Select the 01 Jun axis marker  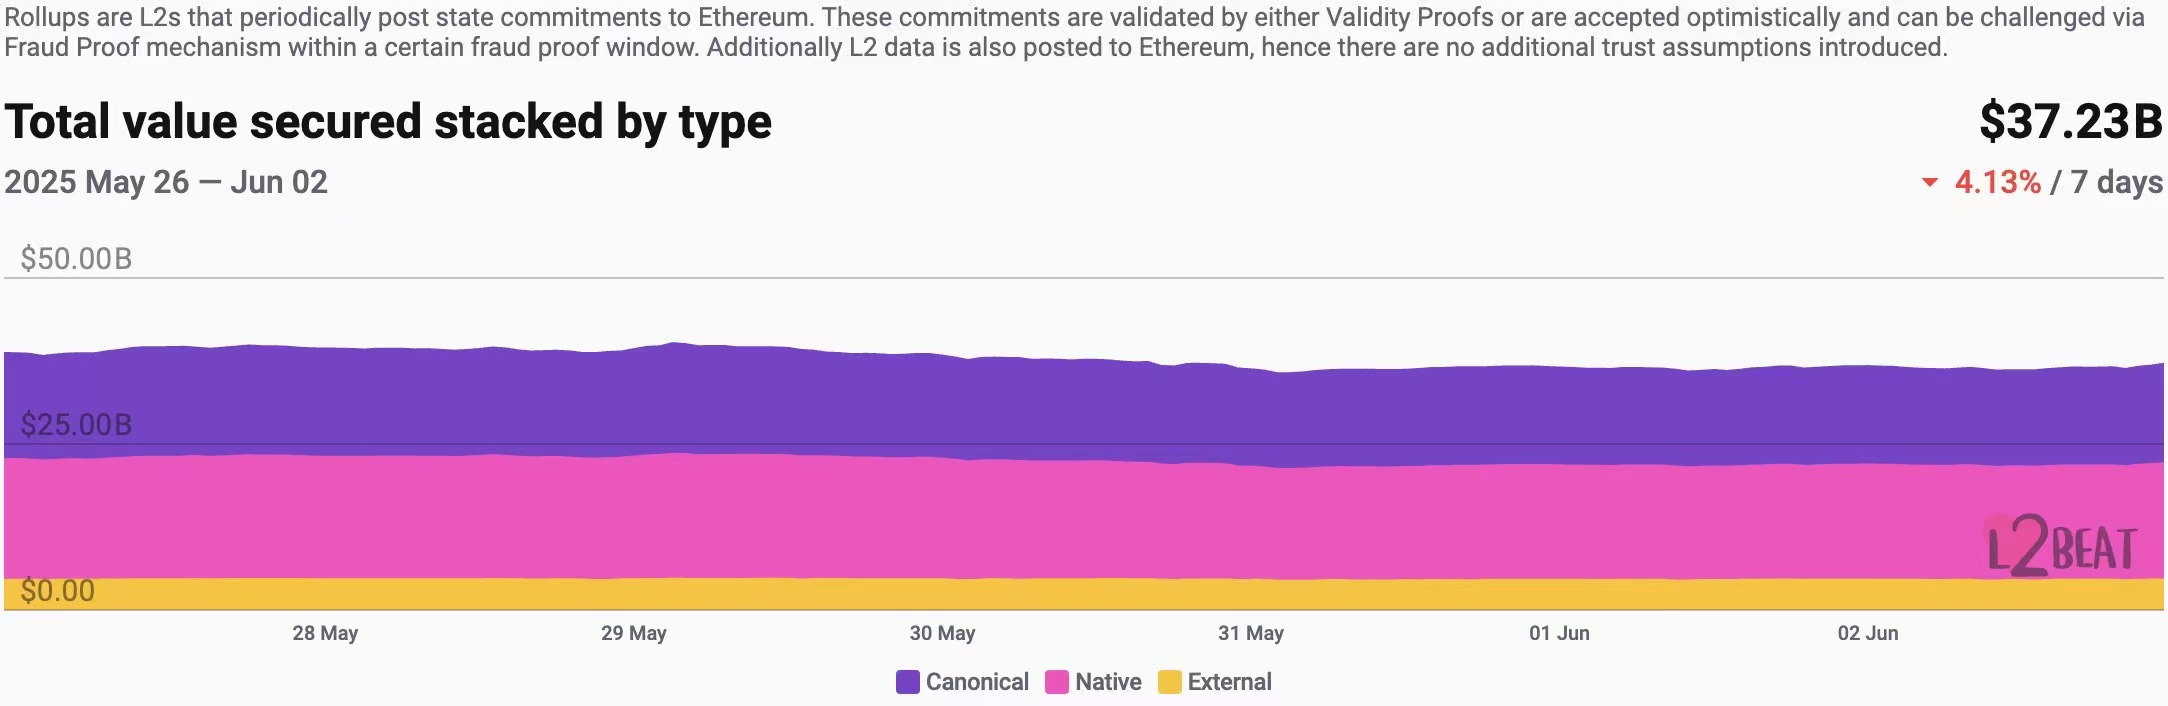(1559, 633)
